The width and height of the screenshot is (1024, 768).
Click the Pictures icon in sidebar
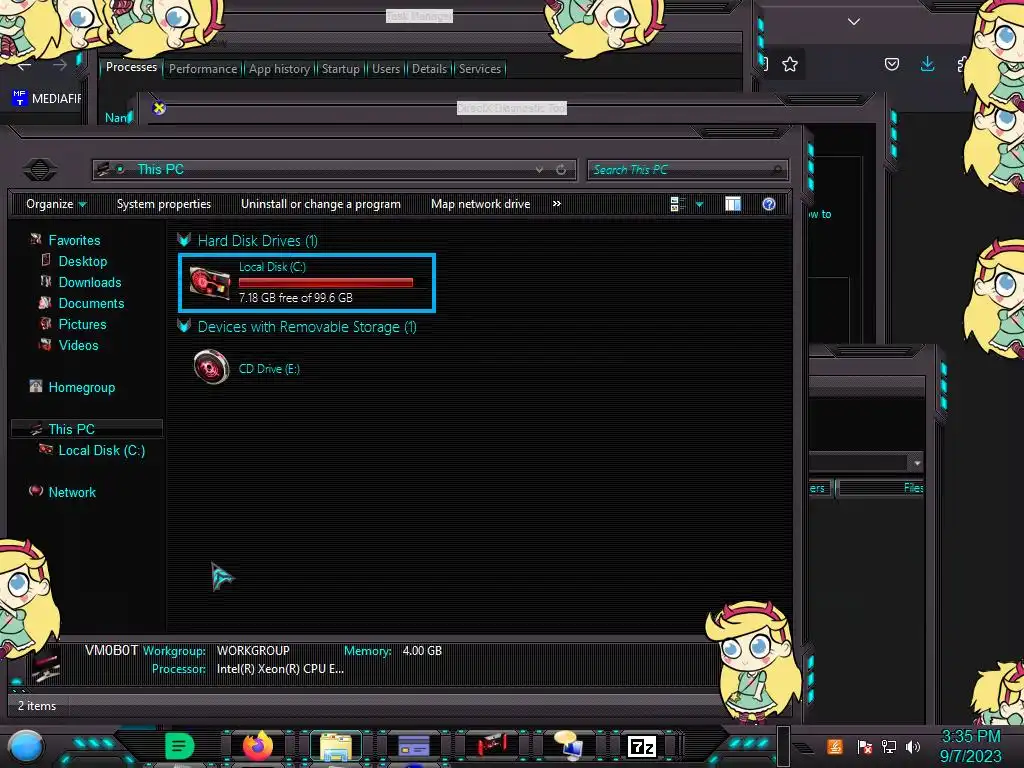(46, 323)
